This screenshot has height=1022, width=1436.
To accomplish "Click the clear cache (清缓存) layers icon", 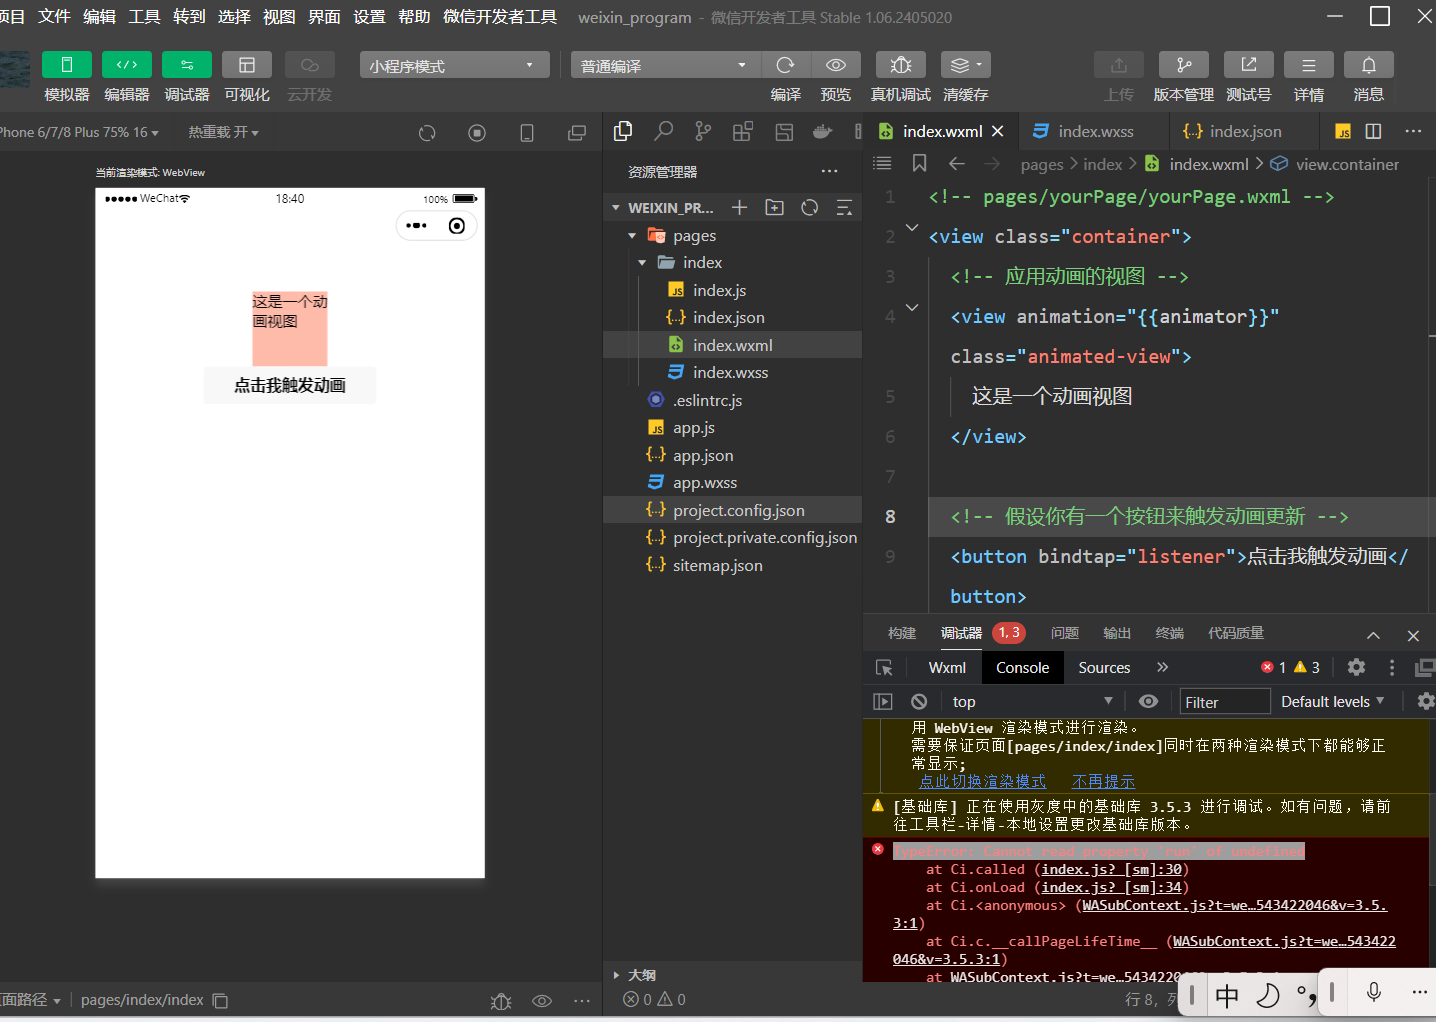I will coord(966,65).
